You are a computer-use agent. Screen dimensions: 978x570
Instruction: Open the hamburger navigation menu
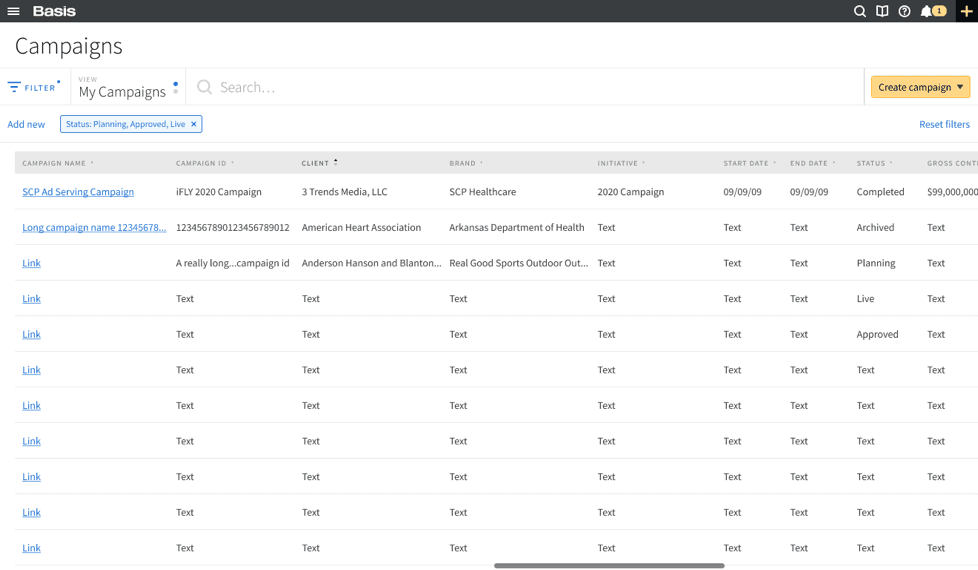[x=14, y=11]
